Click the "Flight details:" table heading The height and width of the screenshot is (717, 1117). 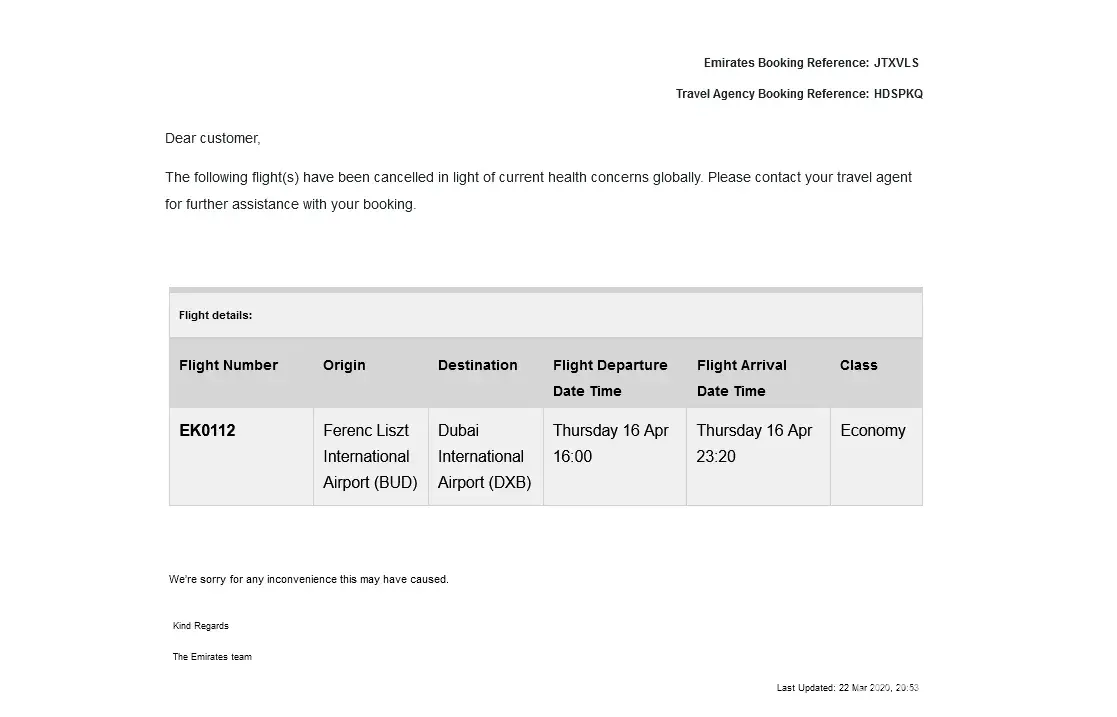(x=215, y=315)
